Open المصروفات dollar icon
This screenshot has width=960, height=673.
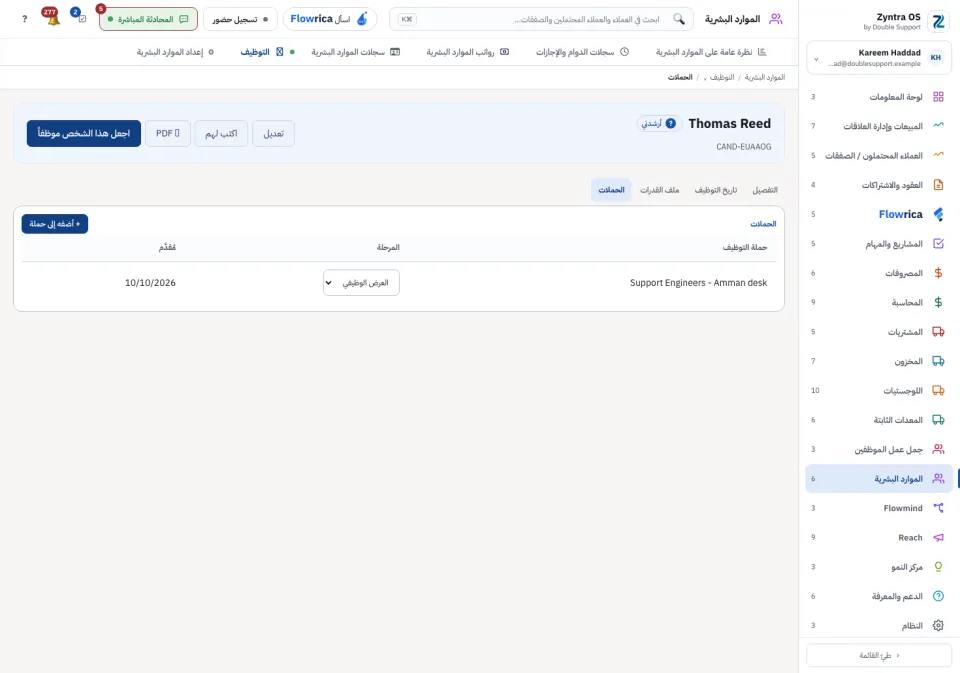click(x=938, y=273)
